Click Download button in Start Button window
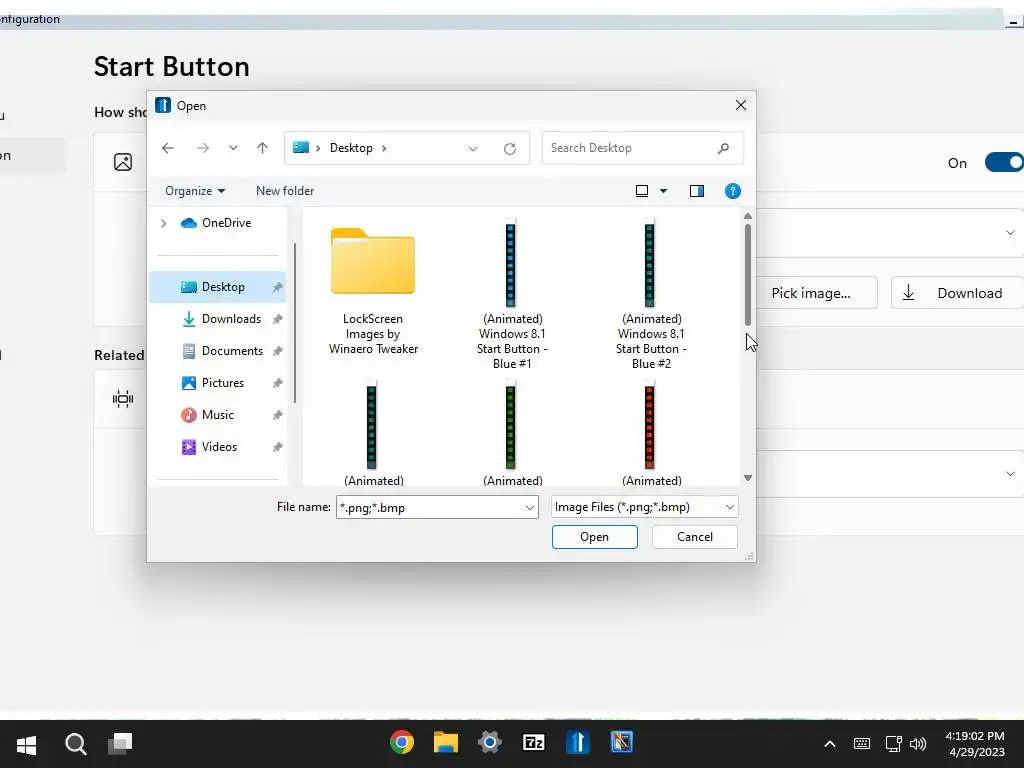The image size is (1024, 768). tap(957, 293)
